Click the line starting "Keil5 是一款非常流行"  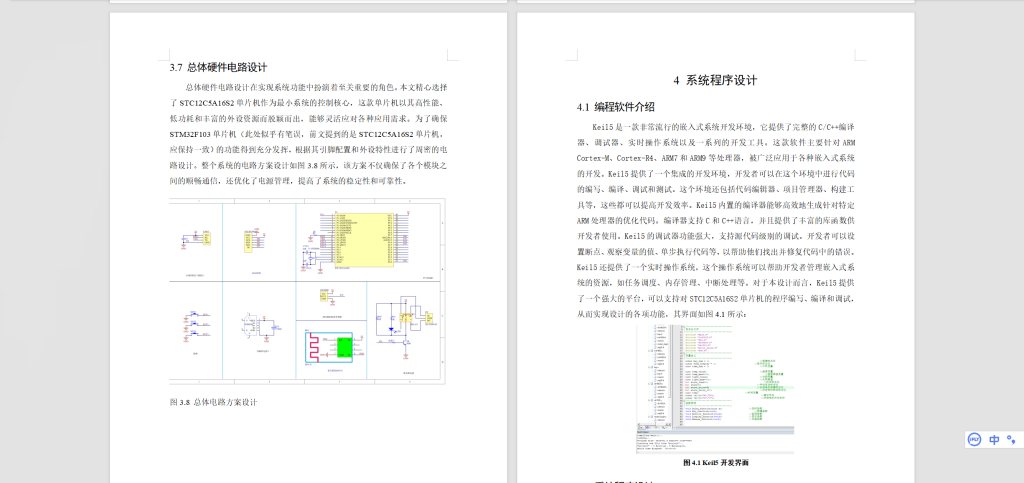(724, 126)
